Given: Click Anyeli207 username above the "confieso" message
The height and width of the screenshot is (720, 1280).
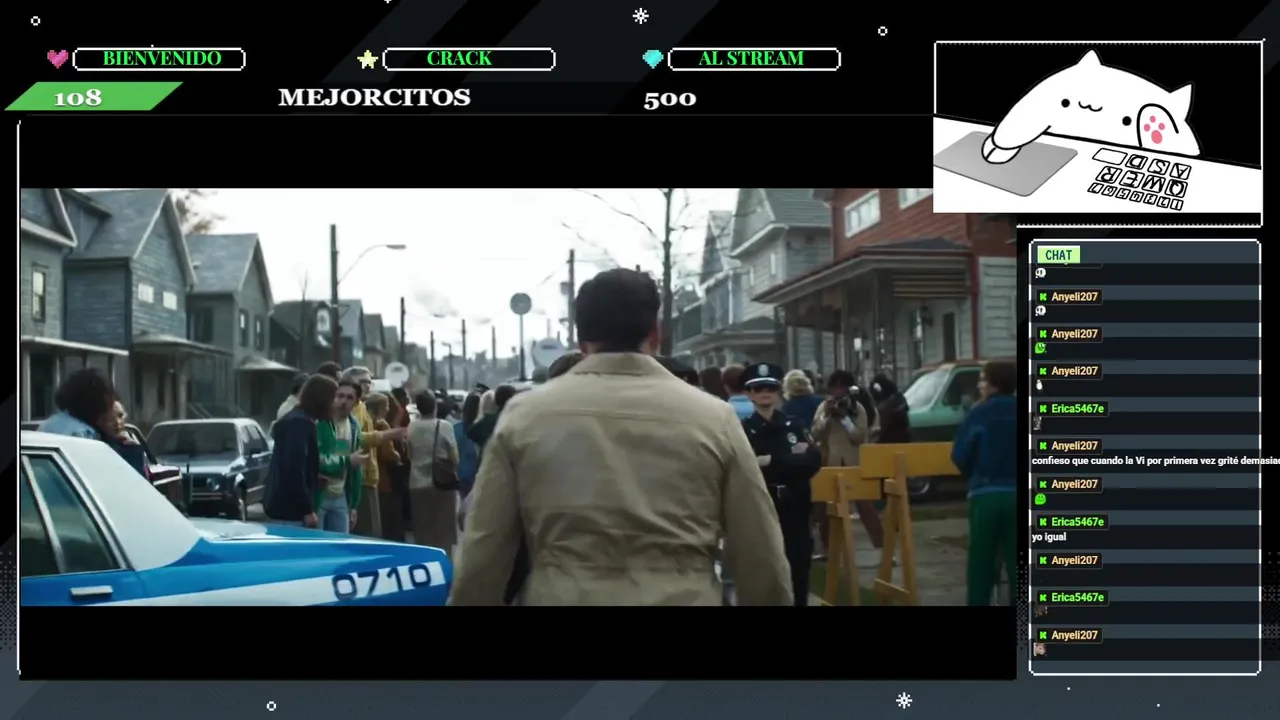Looking at the screenshot, I should click(1074, 446).
